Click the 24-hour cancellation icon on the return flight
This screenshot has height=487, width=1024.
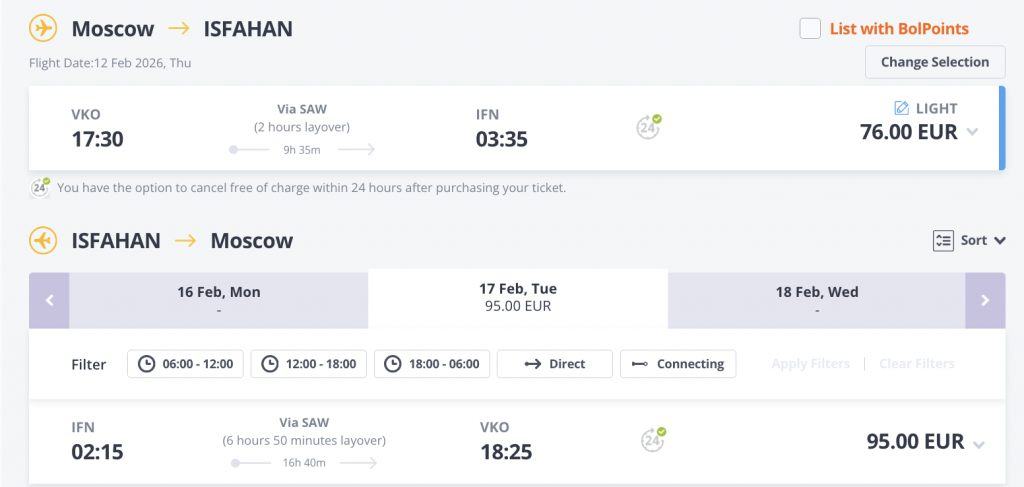coord(653,438)
